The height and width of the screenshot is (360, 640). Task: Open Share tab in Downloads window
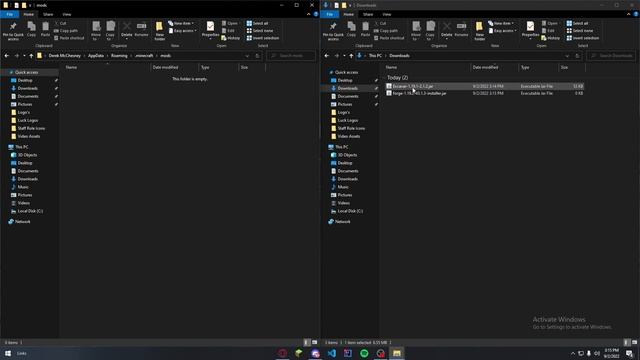[368, 14]
